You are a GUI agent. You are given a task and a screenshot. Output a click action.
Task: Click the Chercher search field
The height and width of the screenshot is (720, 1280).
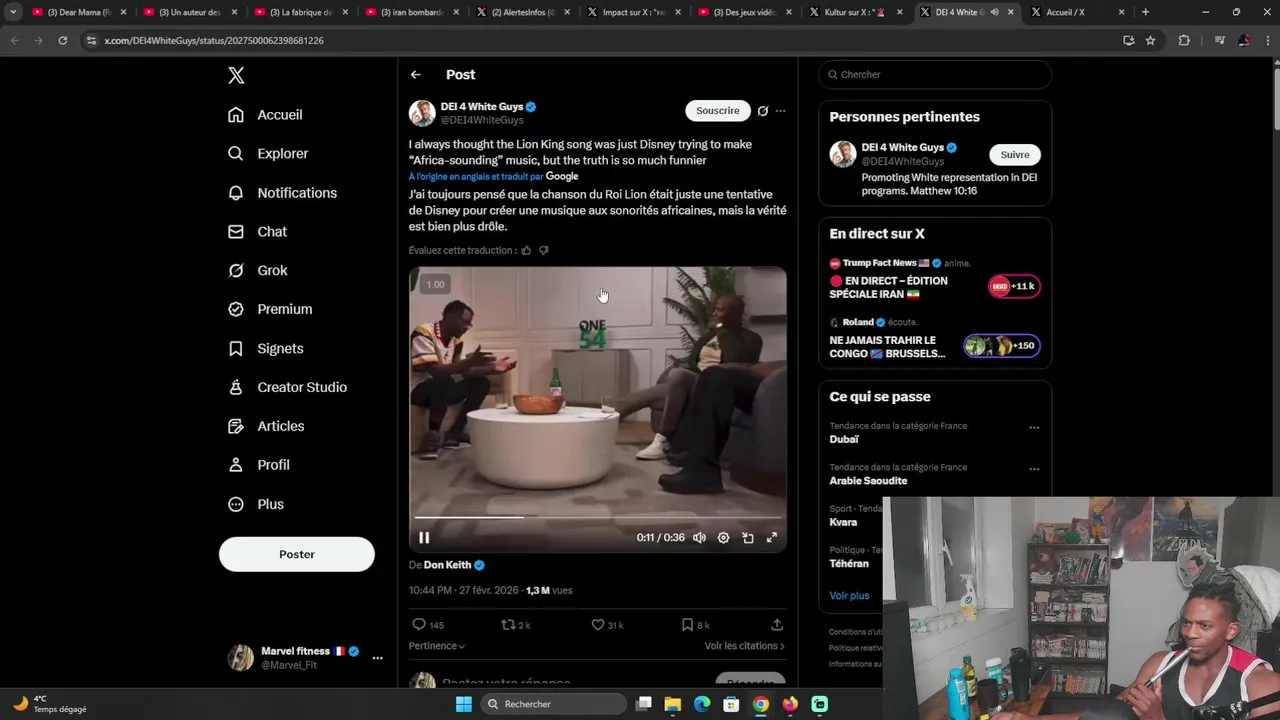tap(935, 74)
